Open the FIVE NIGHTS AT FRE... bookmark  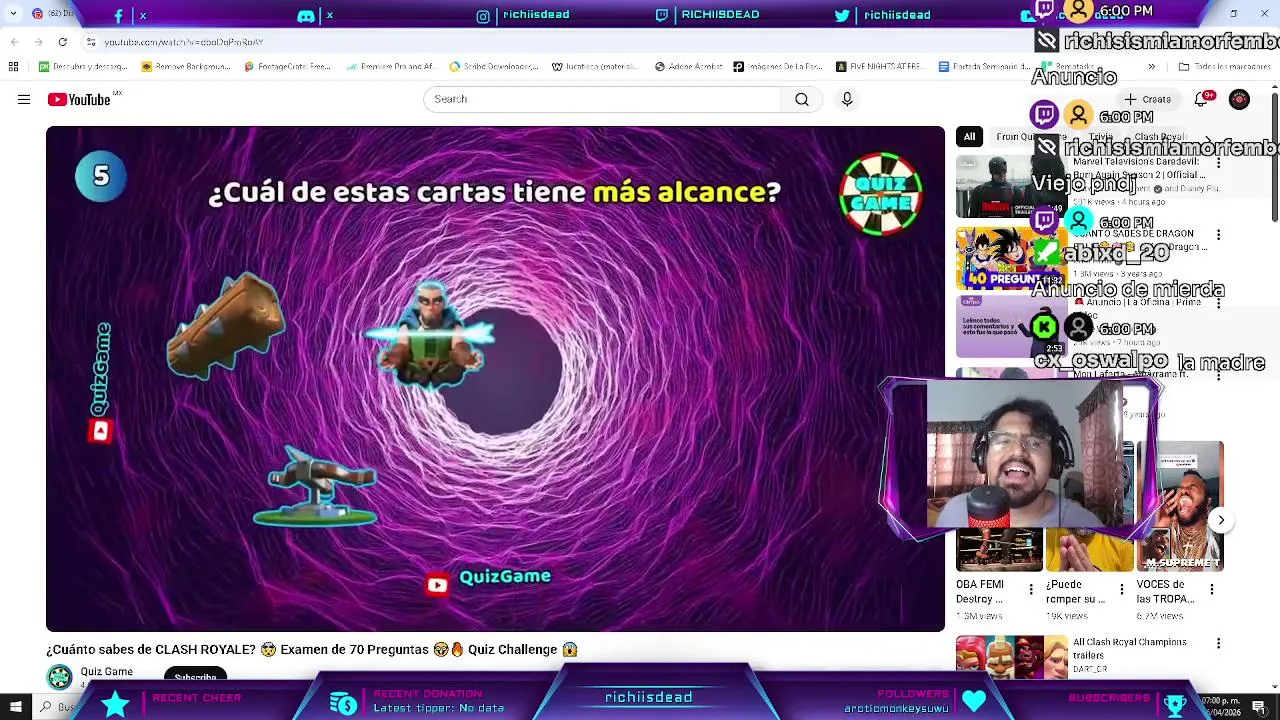click(x=880, y=67)
